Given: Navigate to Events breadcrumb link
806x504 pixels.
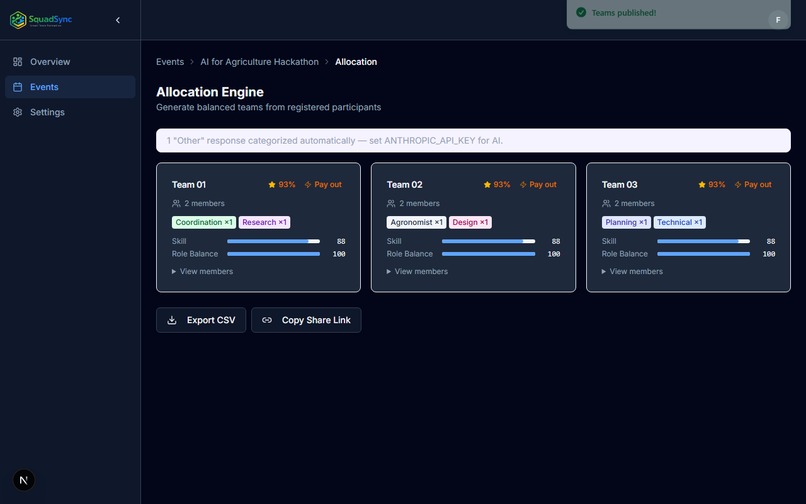Looking at the screenshot, I should (170, 62).
